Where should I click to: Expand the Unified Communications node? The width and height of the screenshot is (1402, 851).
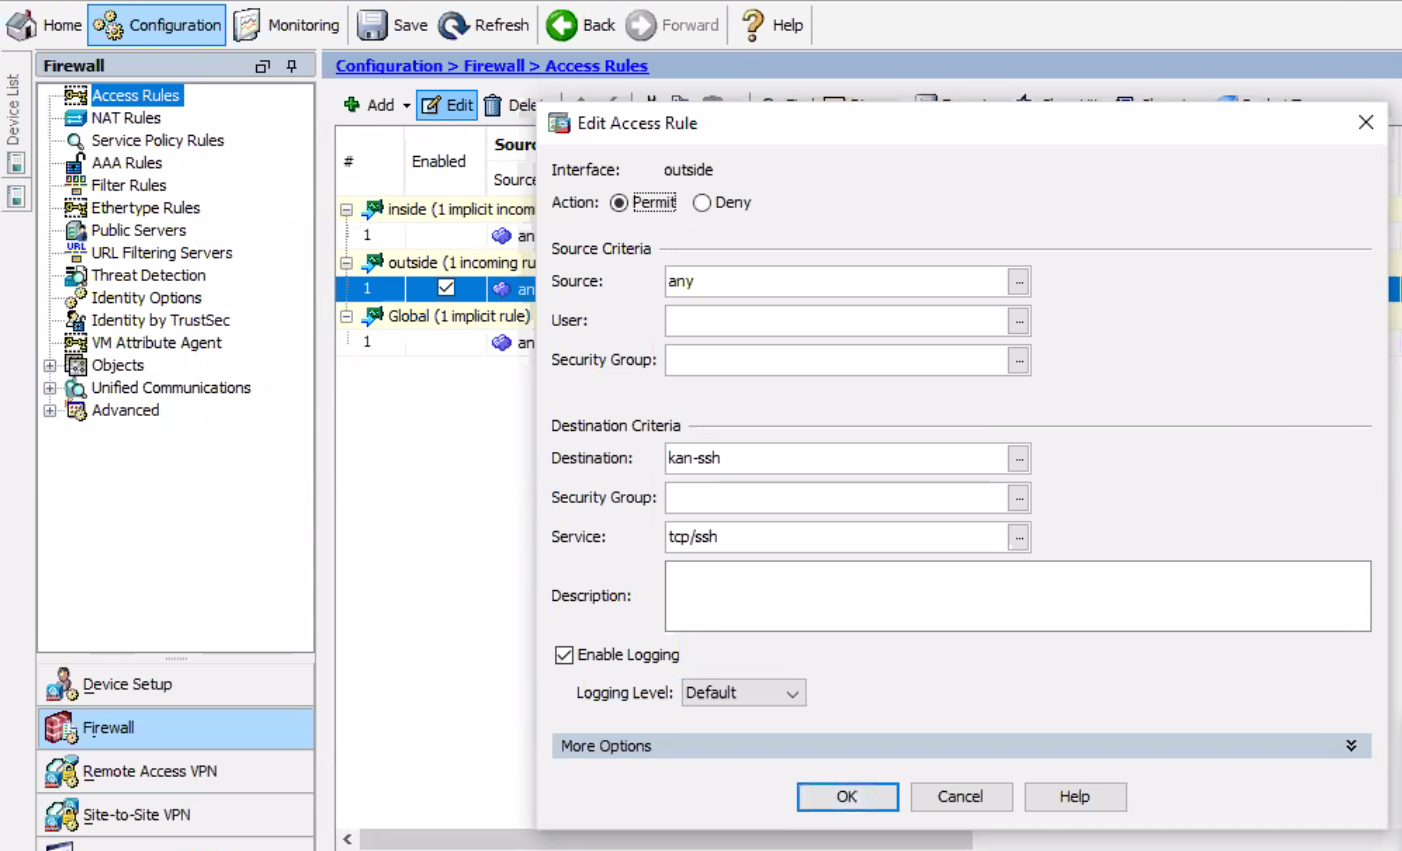pyautogui.click(x=50, y=388)
